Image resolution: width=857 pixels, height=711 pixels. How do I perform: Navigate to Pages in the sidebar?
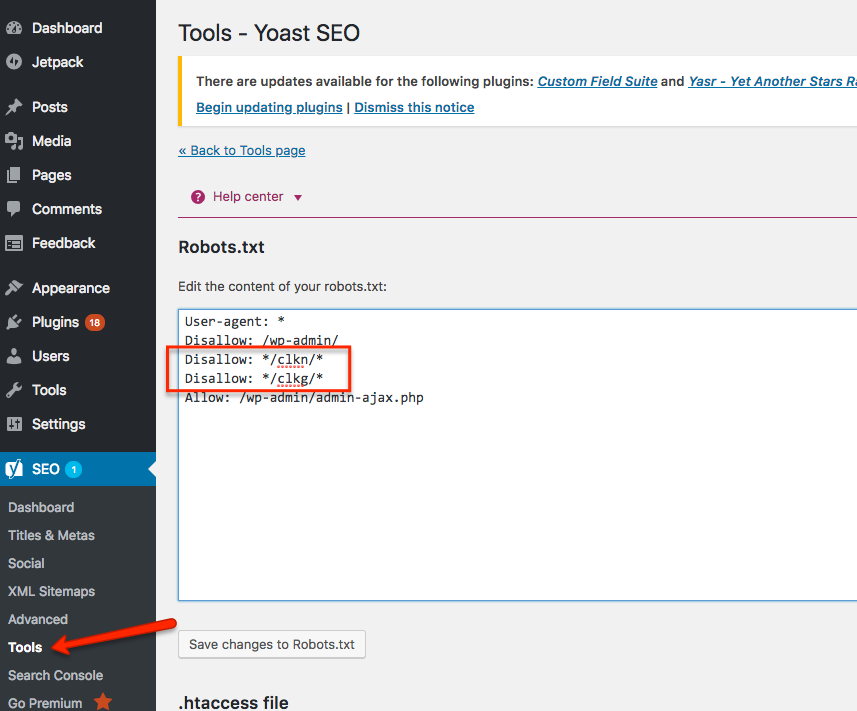point(51,175)
